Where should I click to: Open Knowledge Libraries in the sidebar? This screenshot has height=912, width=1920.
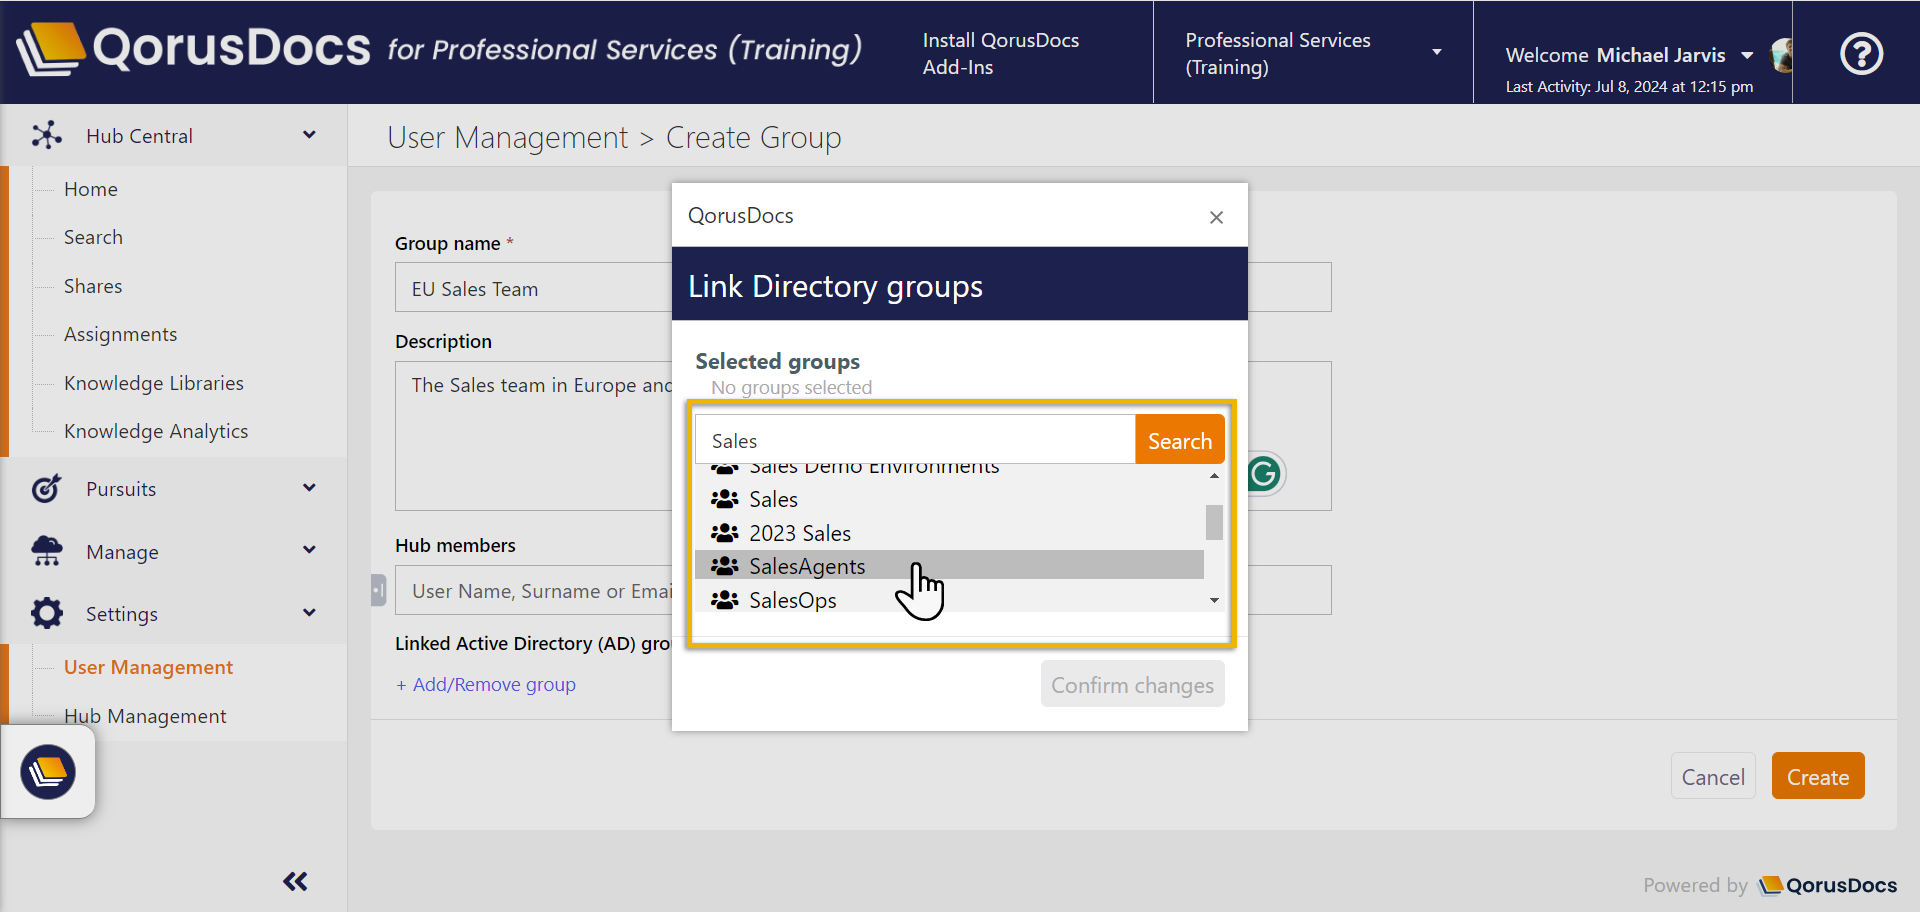click(154, 383)
